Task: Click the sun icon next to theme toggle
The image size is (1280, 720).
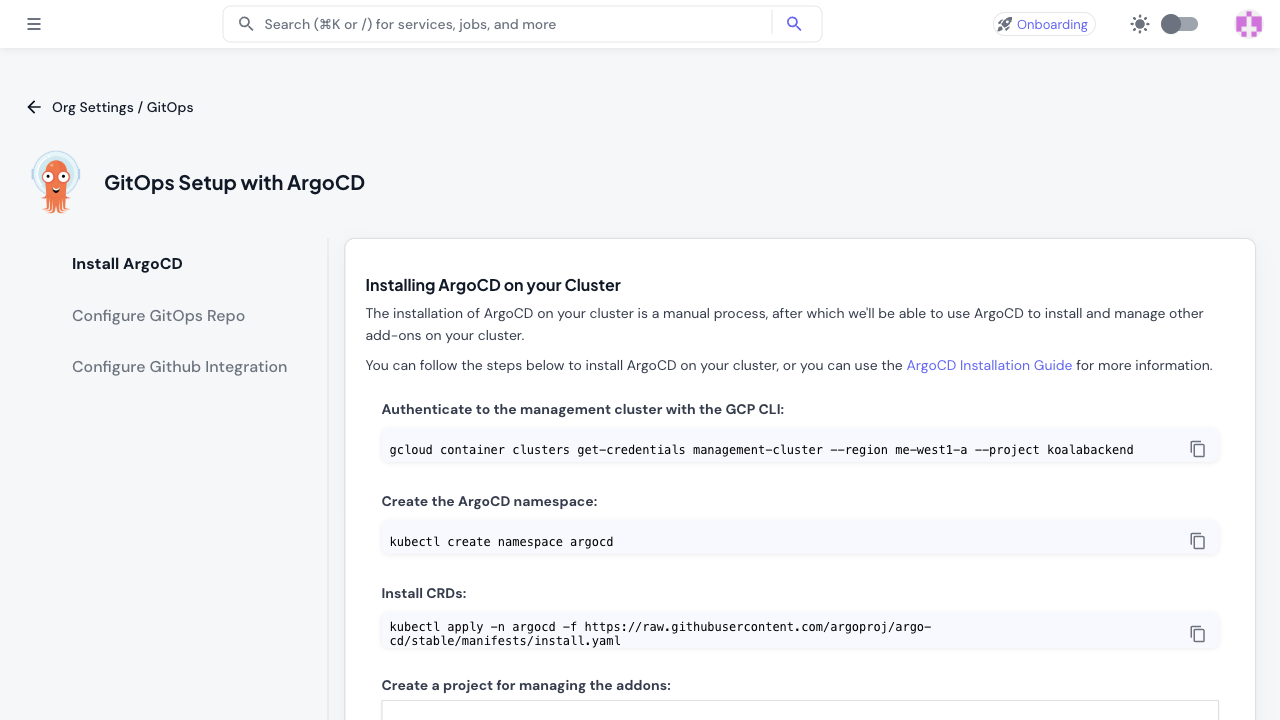Action: pyautogui.click(x=1139, y=23)
